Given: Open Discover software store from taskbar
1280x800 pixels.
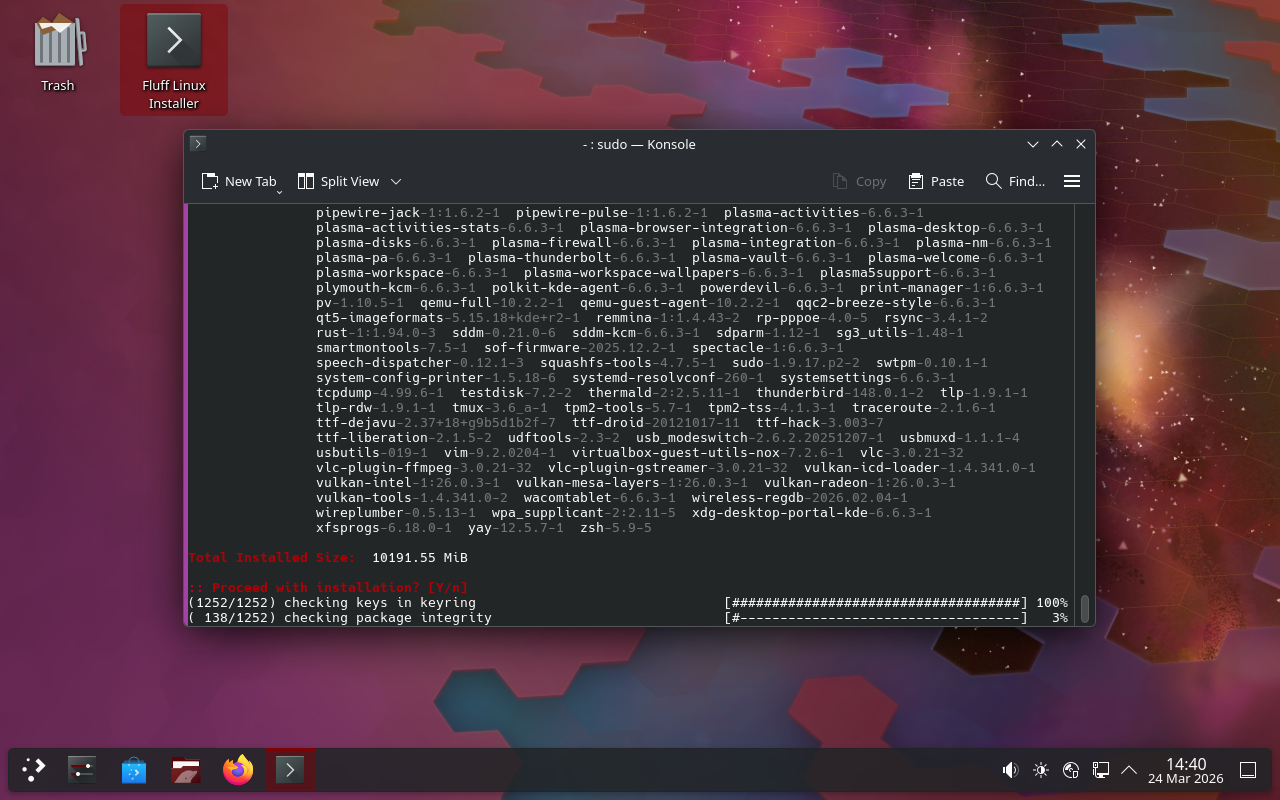Looking at the screenshot, I should (134, 769).
